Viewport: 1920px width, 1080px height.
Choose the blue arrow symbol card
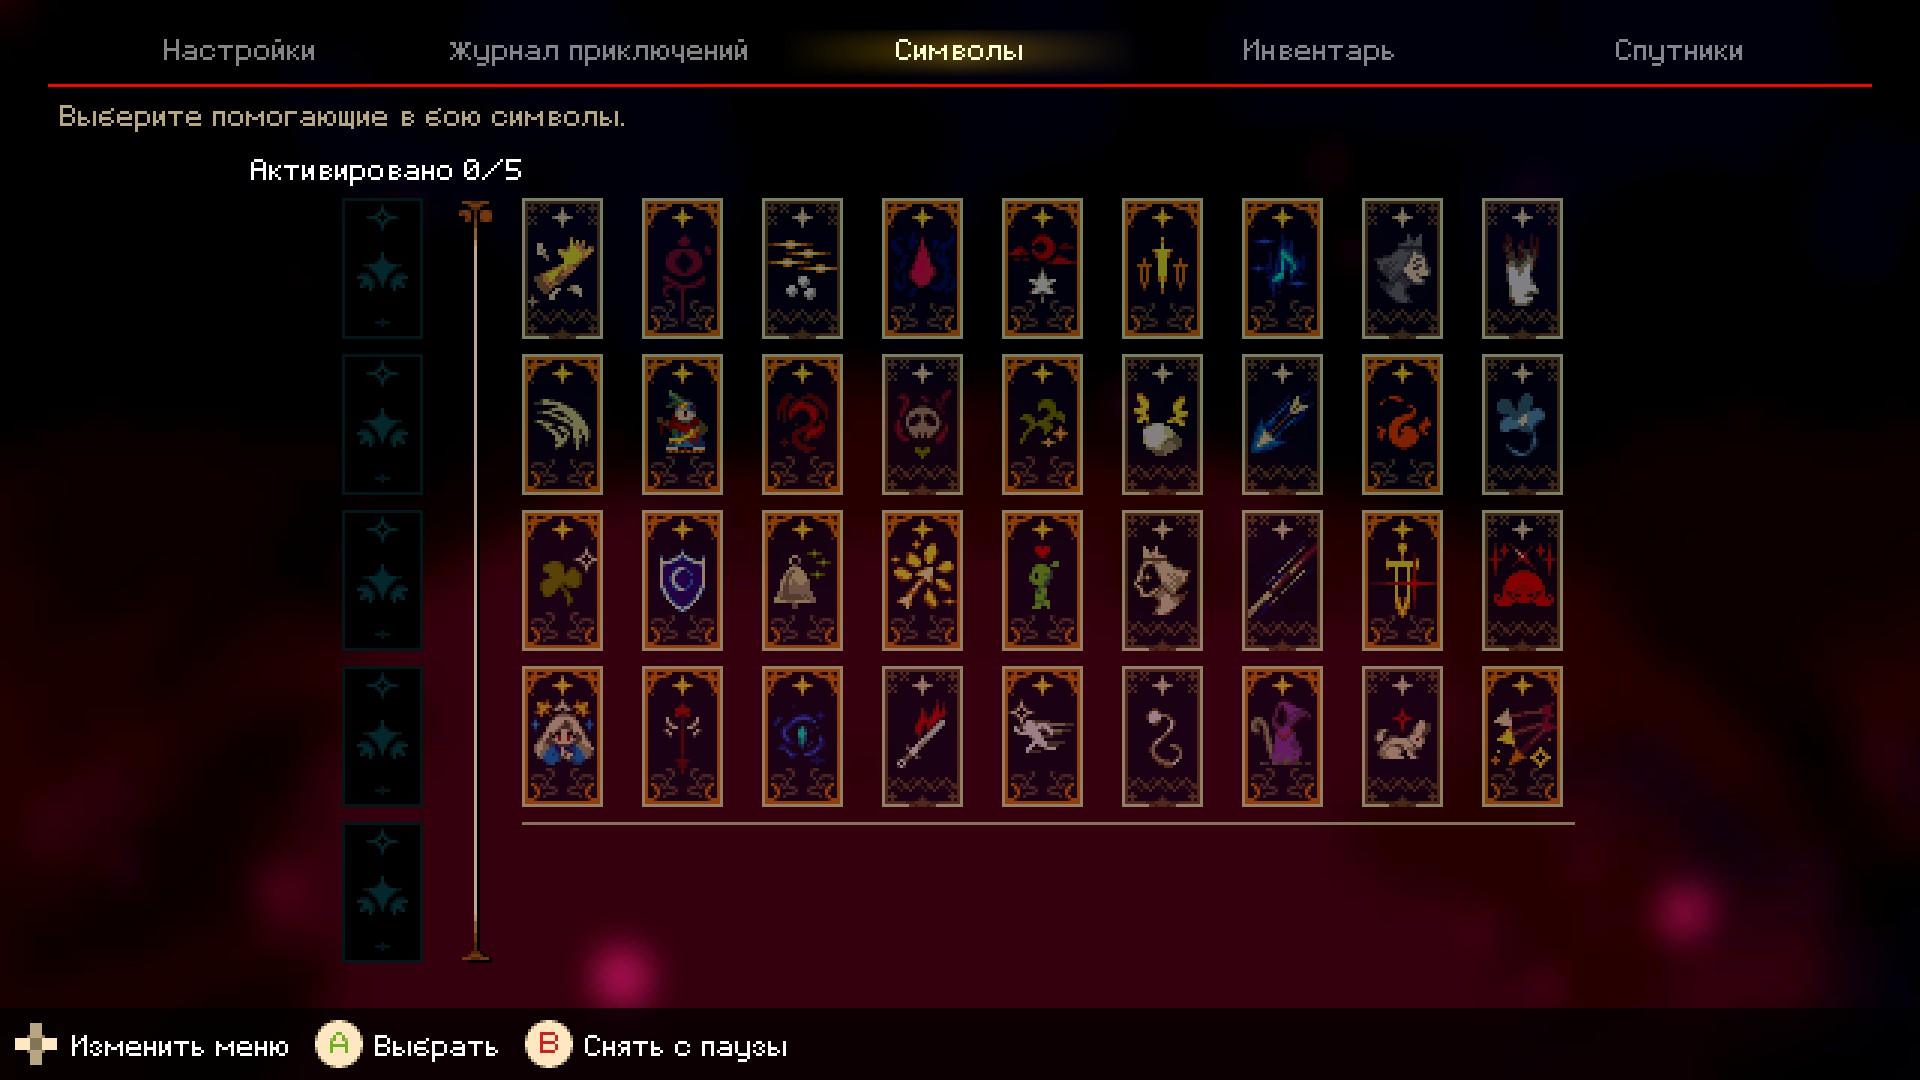pos(1282,424)
